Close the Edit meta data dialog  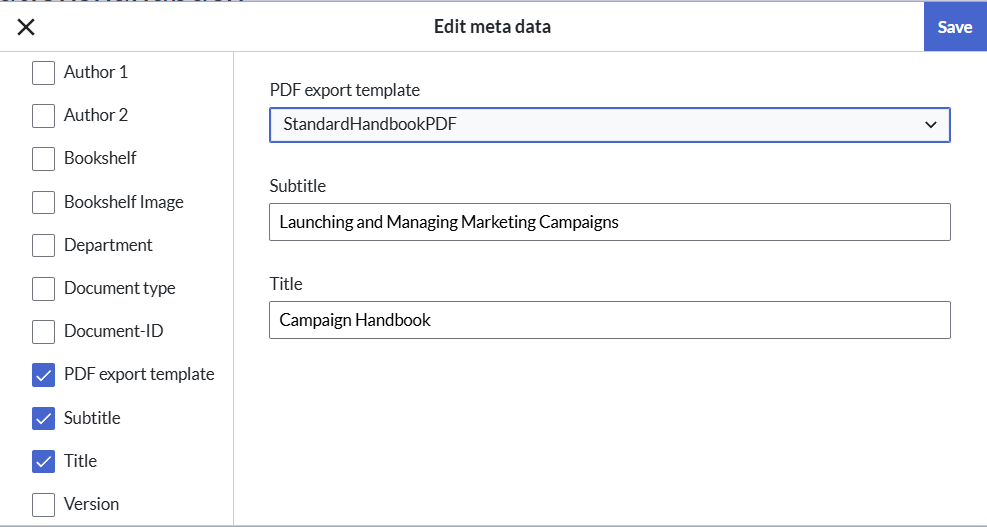[26, 27]
